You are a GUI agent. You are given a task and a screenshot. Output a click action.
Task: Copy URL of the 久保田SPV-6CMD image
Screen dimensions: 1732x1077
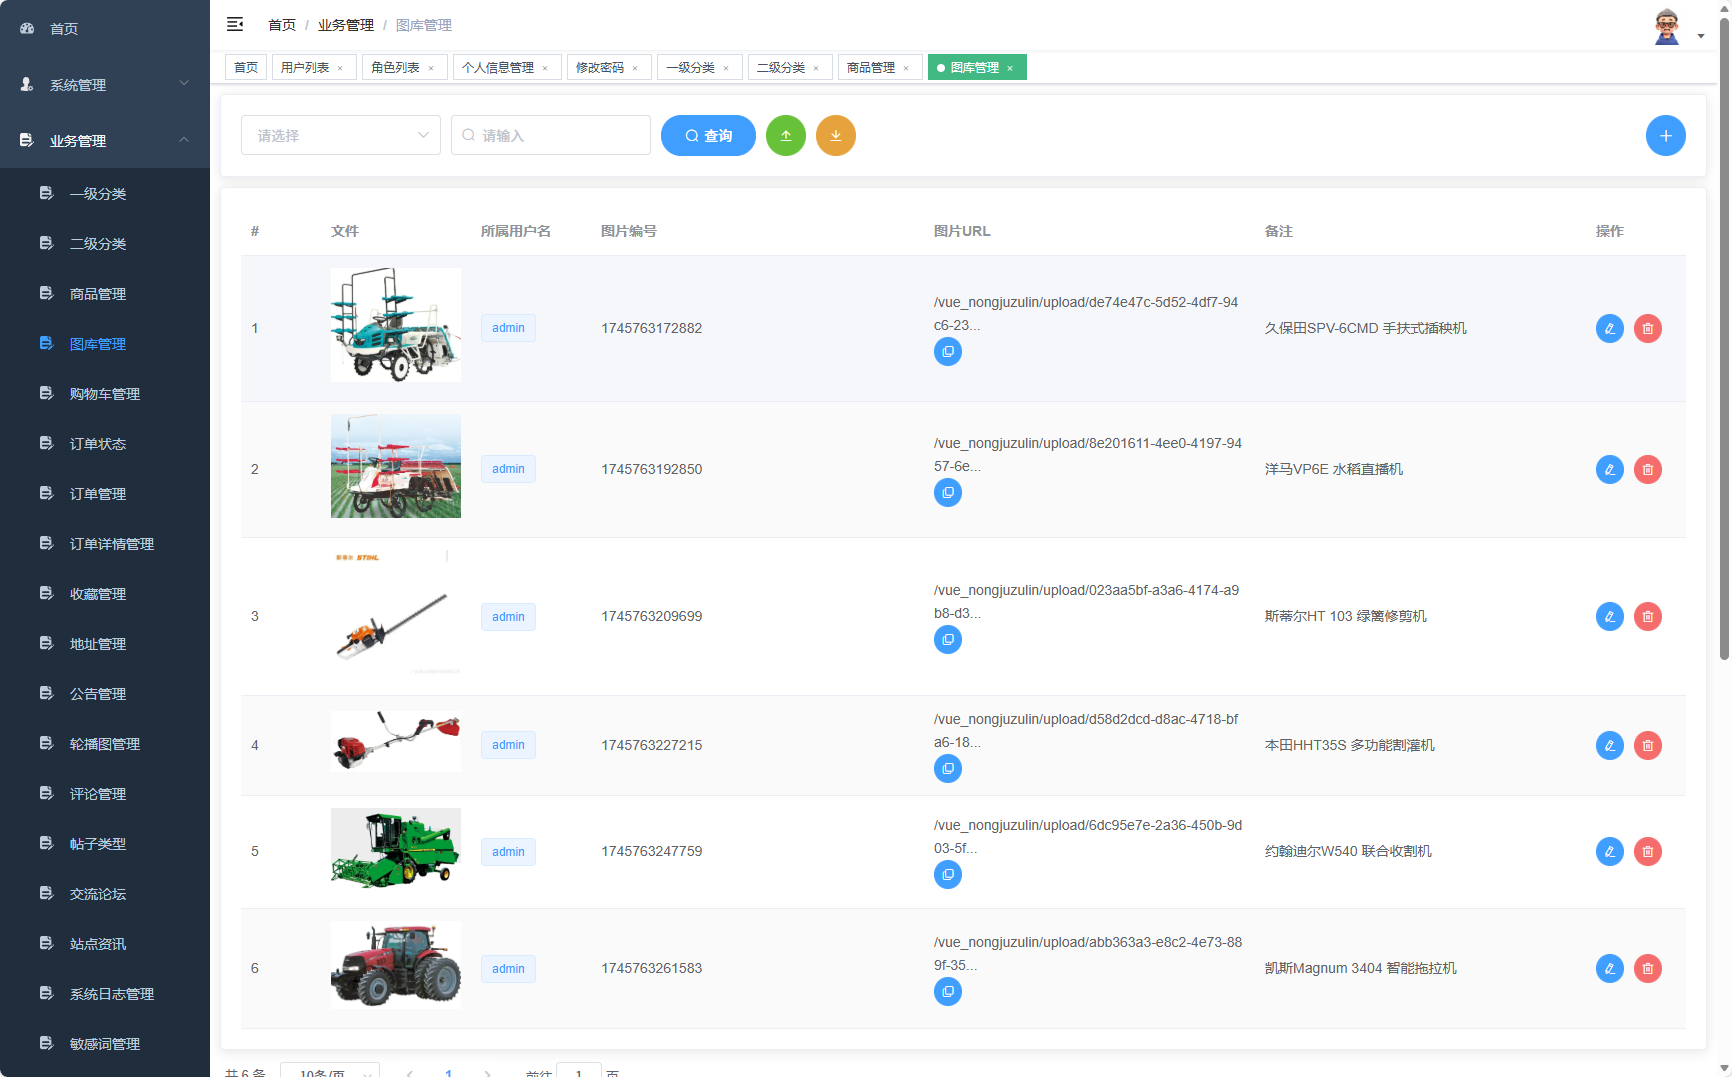[947, 352]
